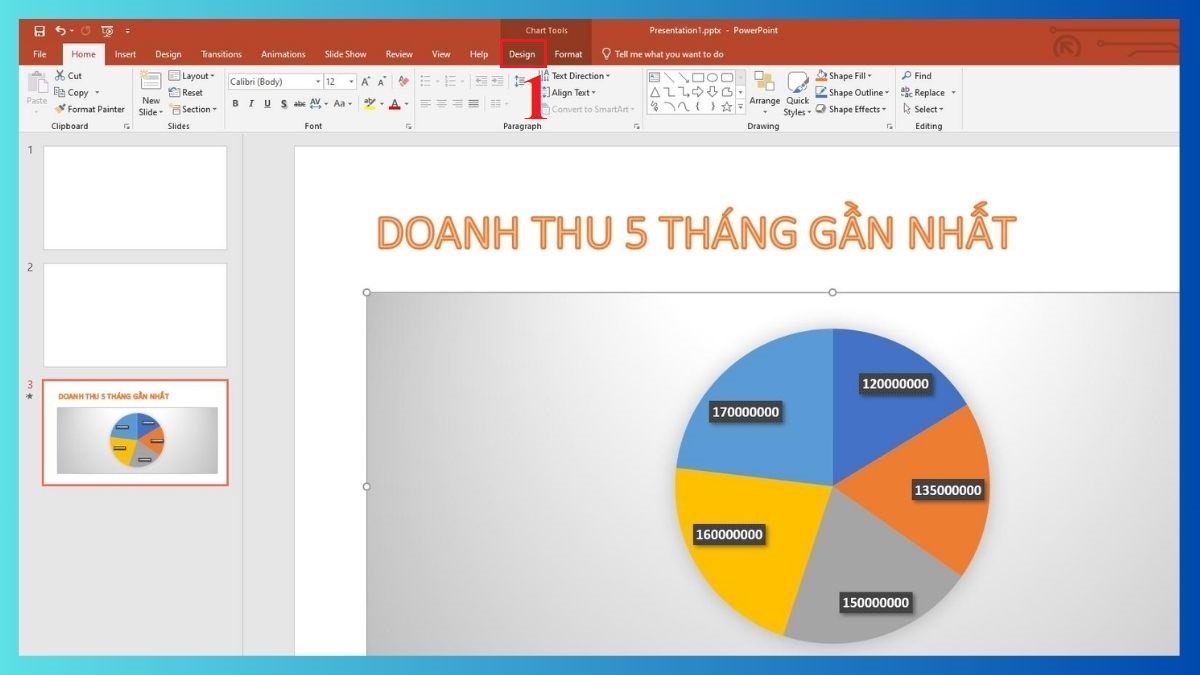The height and width of the screenshot is (675, 1200).
Task: Click the Strikethrough formatting icon
Action: point(300,103)
